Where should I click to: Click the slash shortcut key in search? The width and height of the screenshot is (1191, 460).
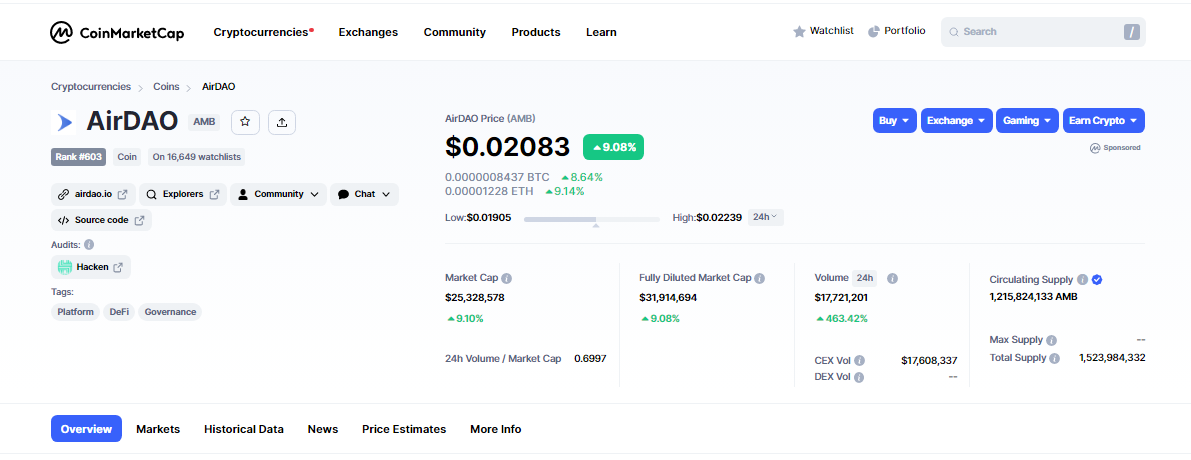tap(1132, 32)
